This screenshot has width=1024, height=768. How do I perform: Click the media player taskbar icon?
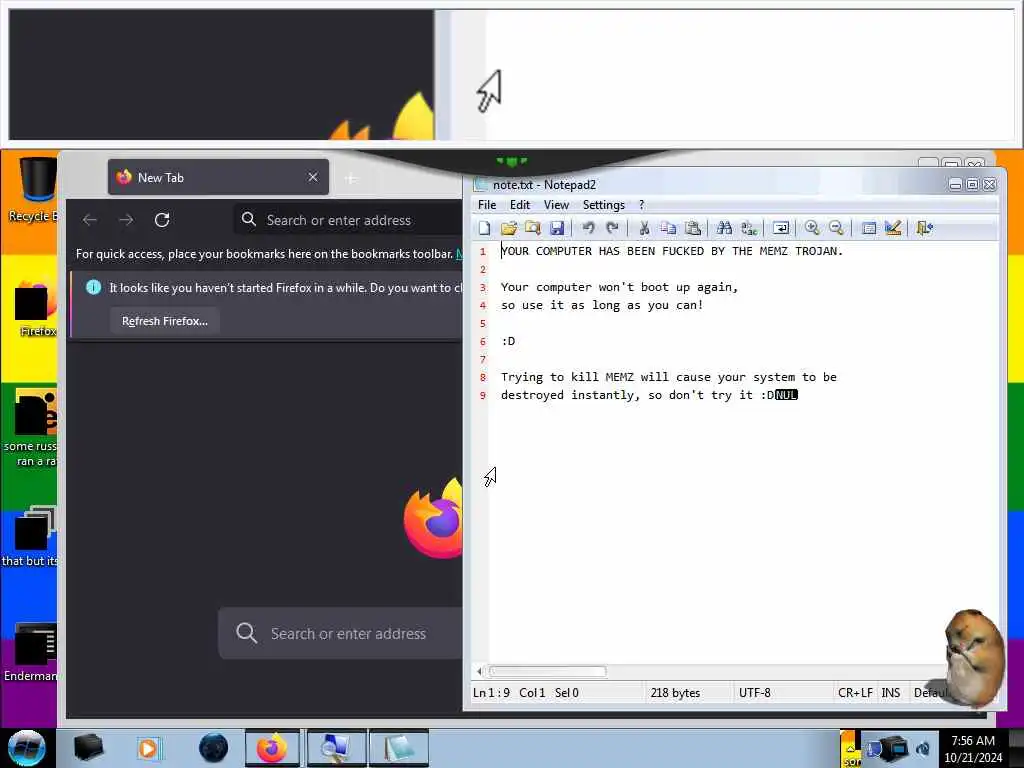pyautogui.click(x=148, y=748)
